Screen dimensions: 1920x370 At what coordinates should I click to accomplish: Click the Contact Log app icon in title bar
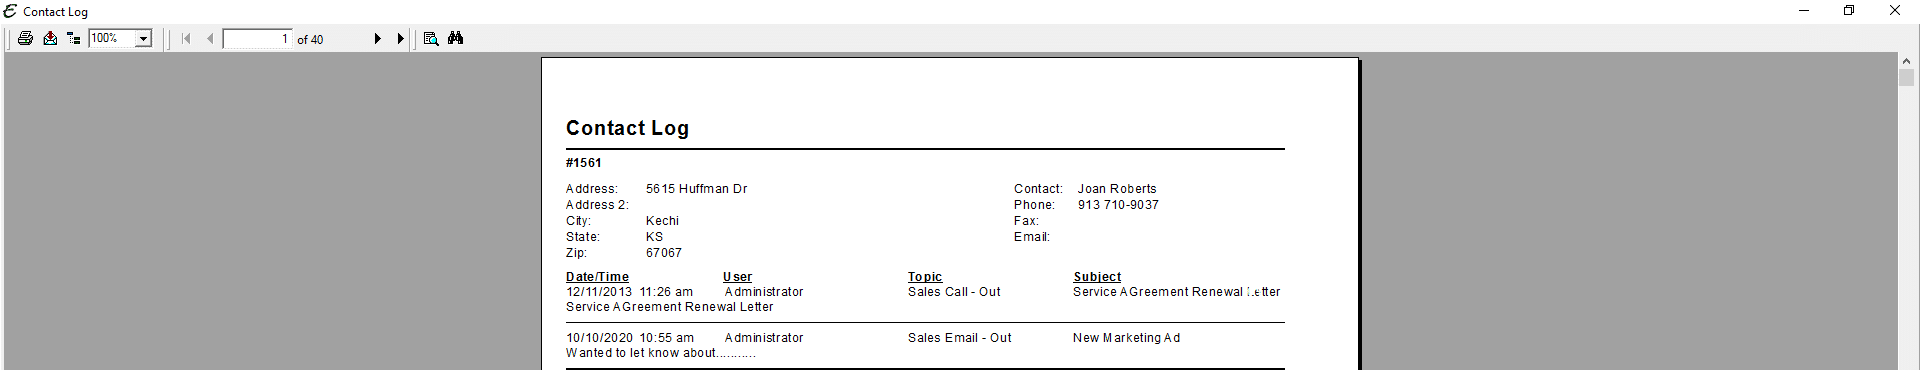(11, 11)
